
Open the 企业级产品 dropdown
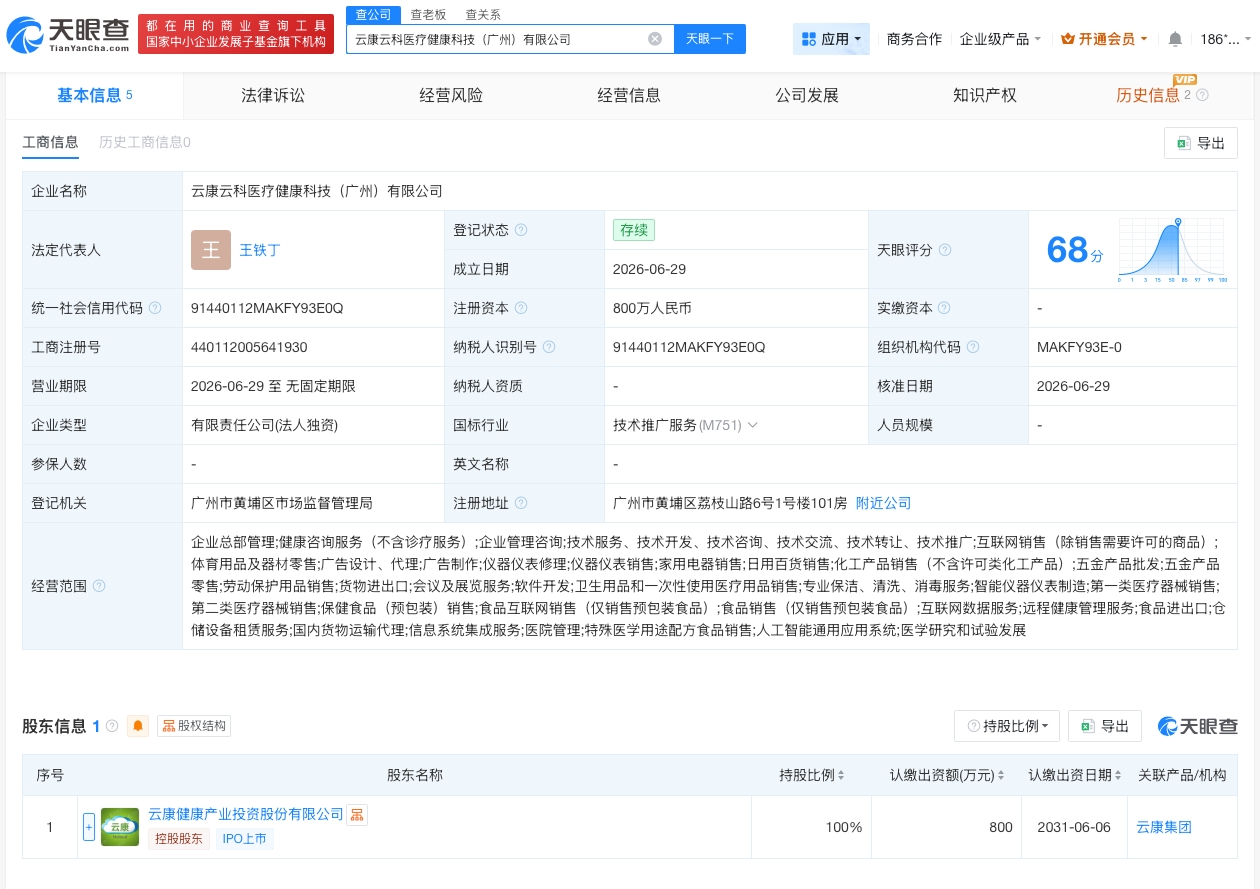1000,39
